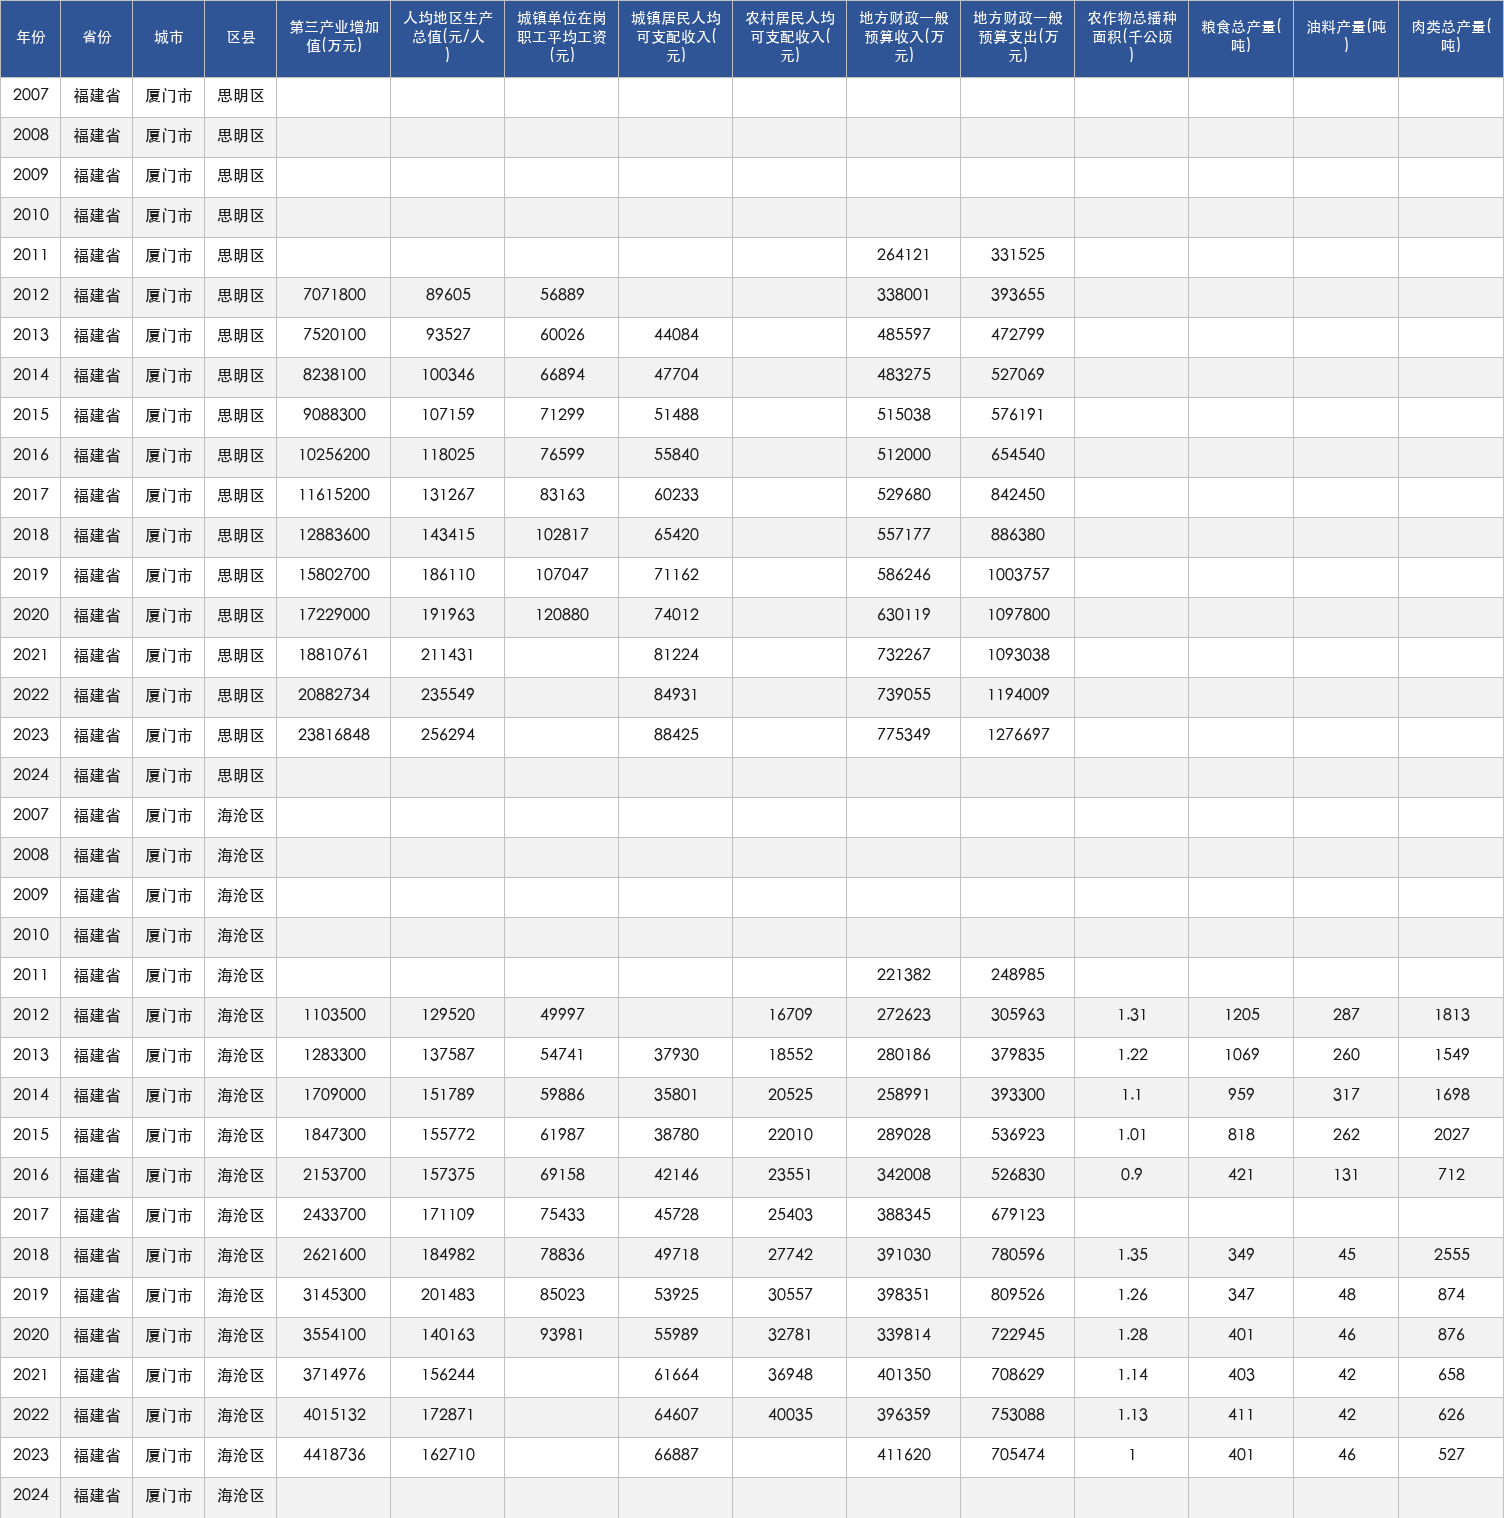Select the 省份 column header
Image resolution: width=1504 pixels, height=1518 pixels.
[x=97, y=38]
